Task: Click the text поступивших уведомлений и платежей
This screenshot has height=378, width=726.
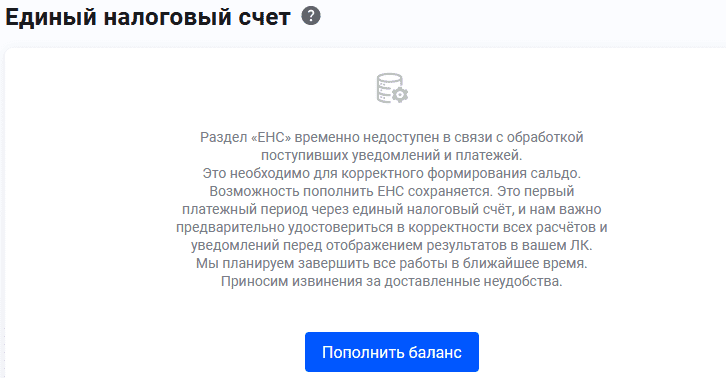Action: point(392,156)
